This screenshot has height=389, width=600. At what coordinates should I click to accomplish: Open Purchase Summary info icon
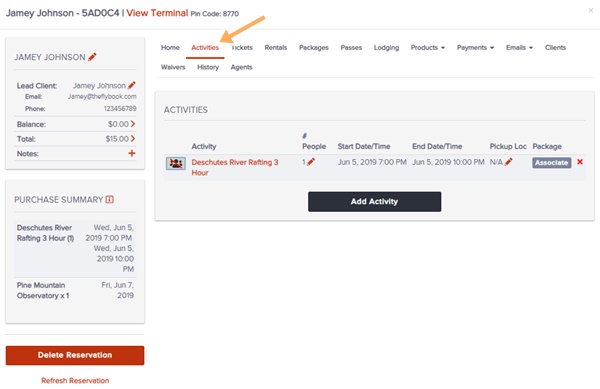click(x=109, y=200)
